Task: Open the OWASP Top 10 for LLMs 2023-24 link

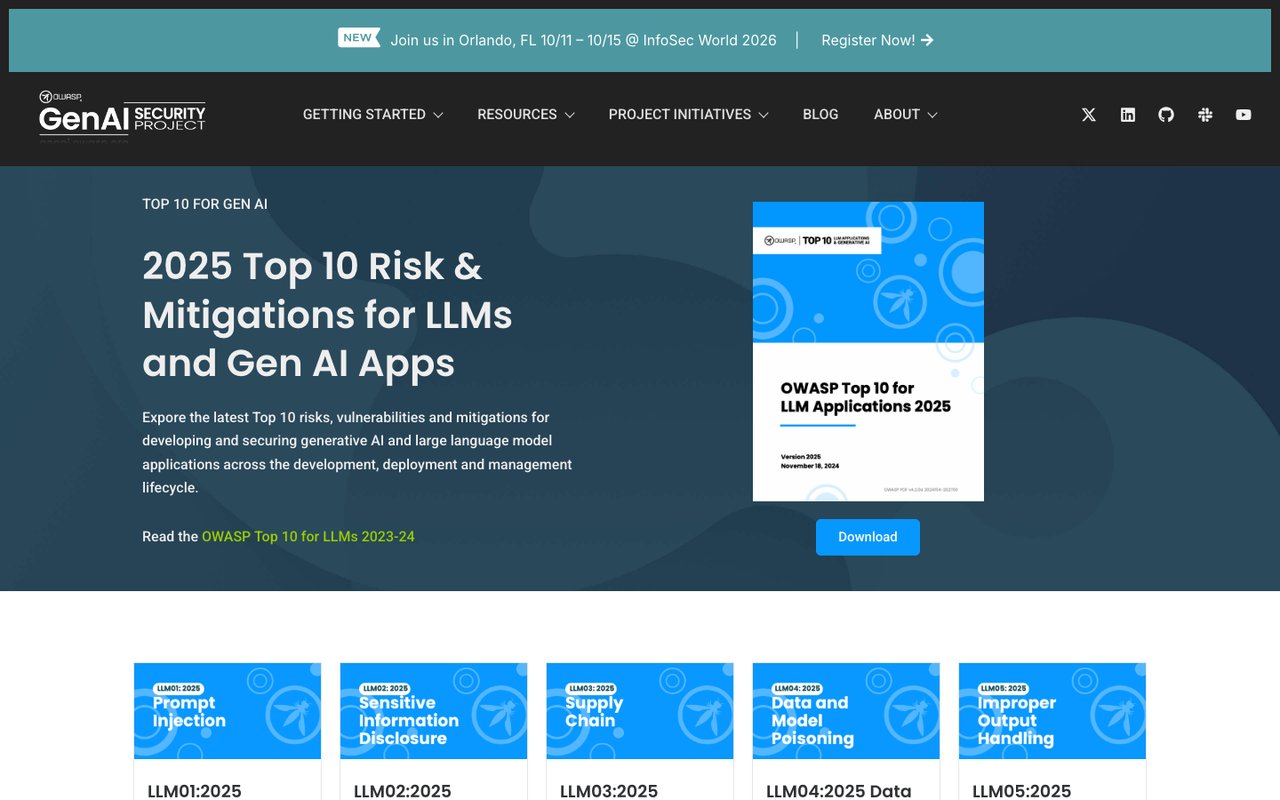Action: [308, 537]
